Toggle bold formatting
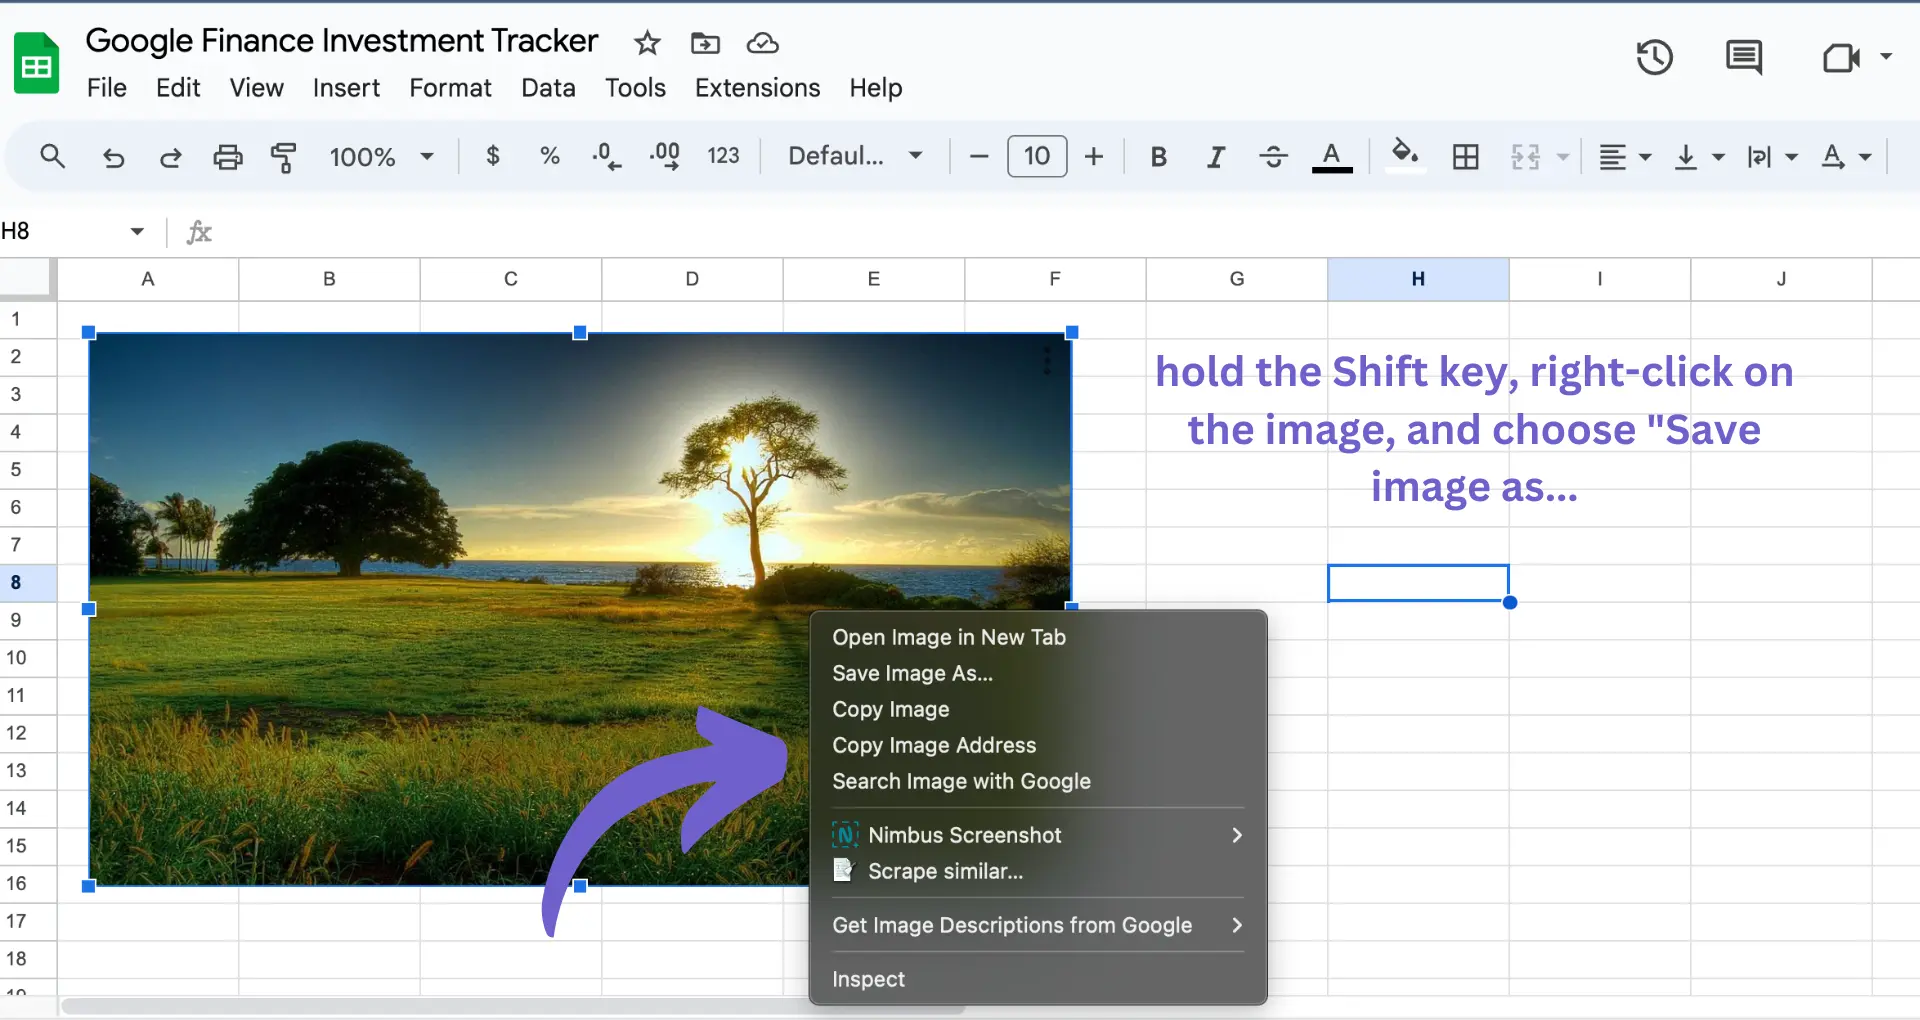 [1158, 157]
